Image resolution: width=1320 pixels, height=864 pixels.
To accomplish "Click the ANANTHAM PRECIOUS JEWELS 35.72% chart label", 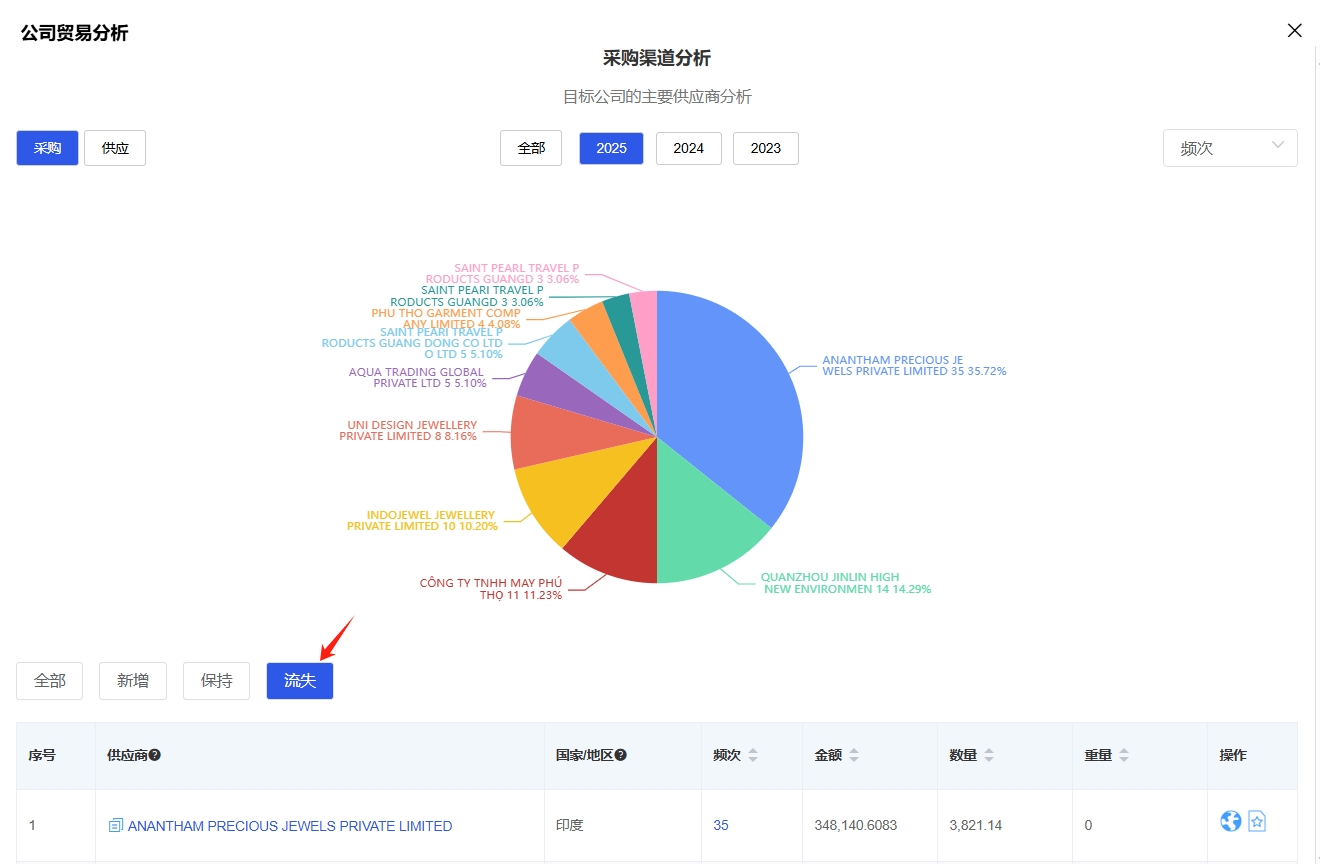I will [x=914, y=365].
